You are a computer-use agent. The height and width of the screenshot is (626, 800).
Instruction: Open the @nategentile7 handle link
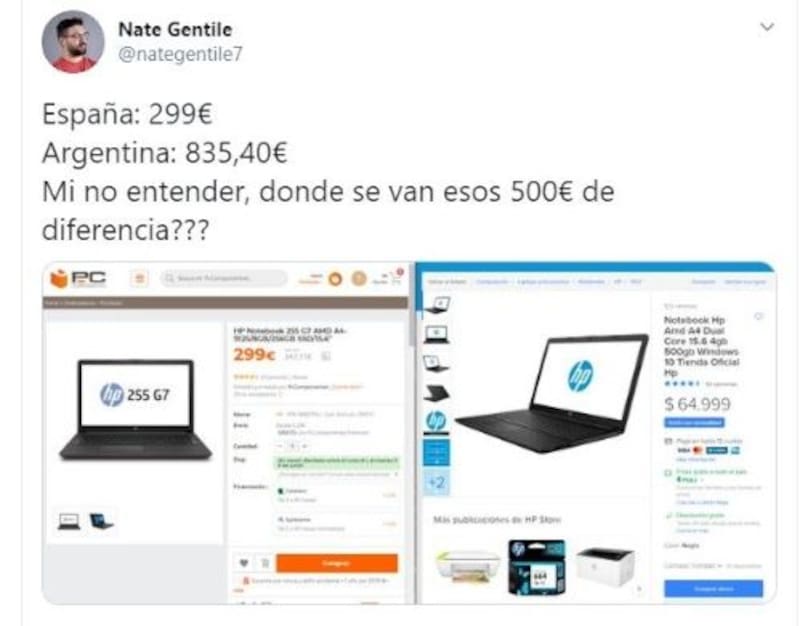(180, 54)
